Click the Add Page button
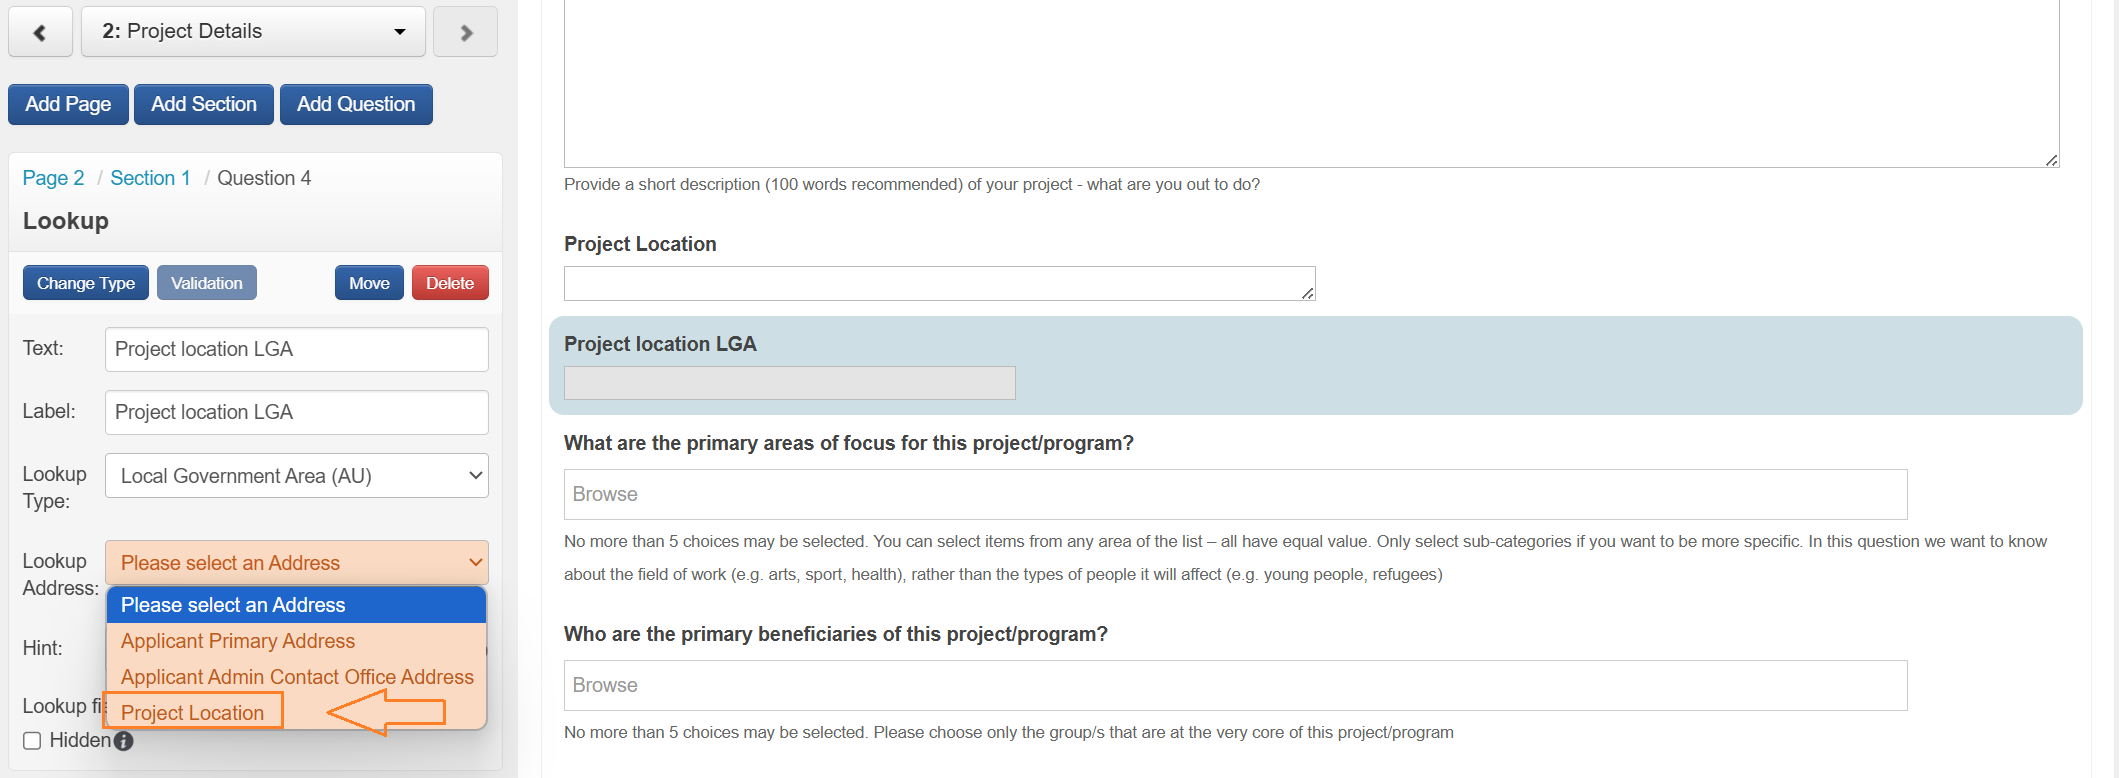The image size is (2119, 778). pos(68,104)
